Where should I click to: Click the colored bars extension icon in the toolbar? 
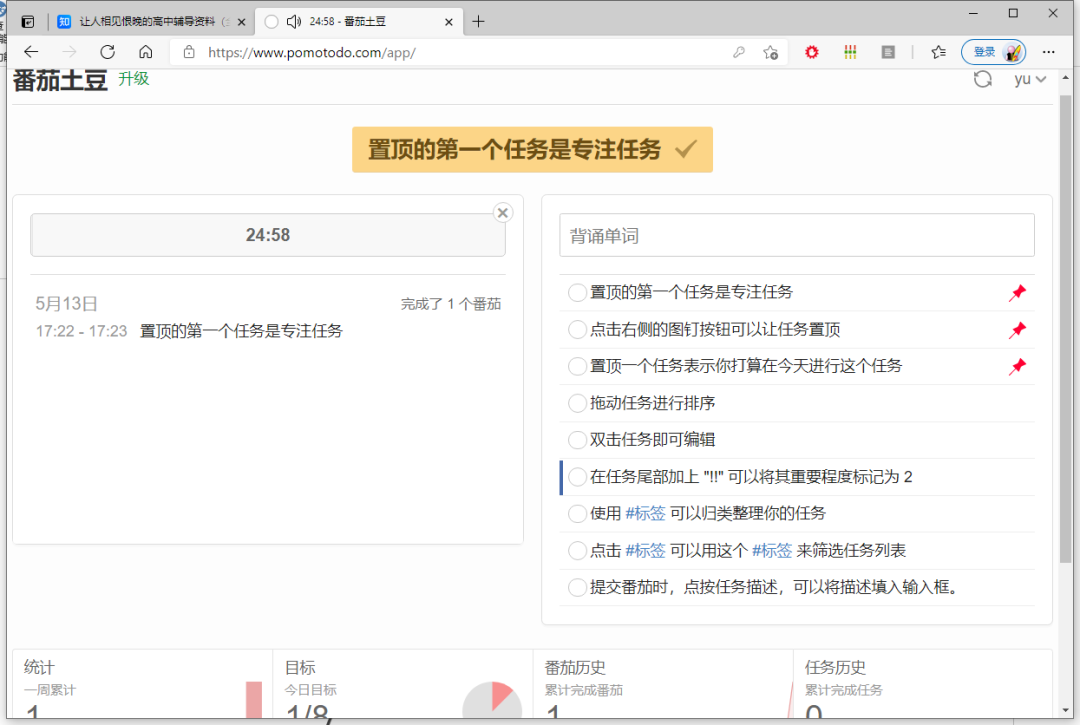[x=851, y=52]
